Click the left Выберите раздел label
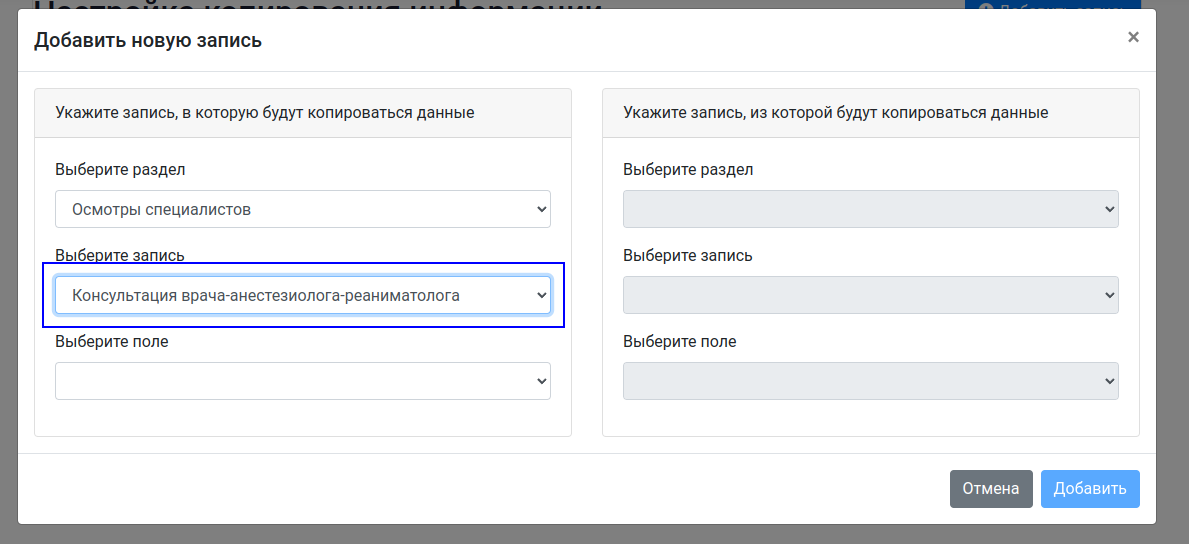This screenshot has height=544, width=1189. click(120, 169)
